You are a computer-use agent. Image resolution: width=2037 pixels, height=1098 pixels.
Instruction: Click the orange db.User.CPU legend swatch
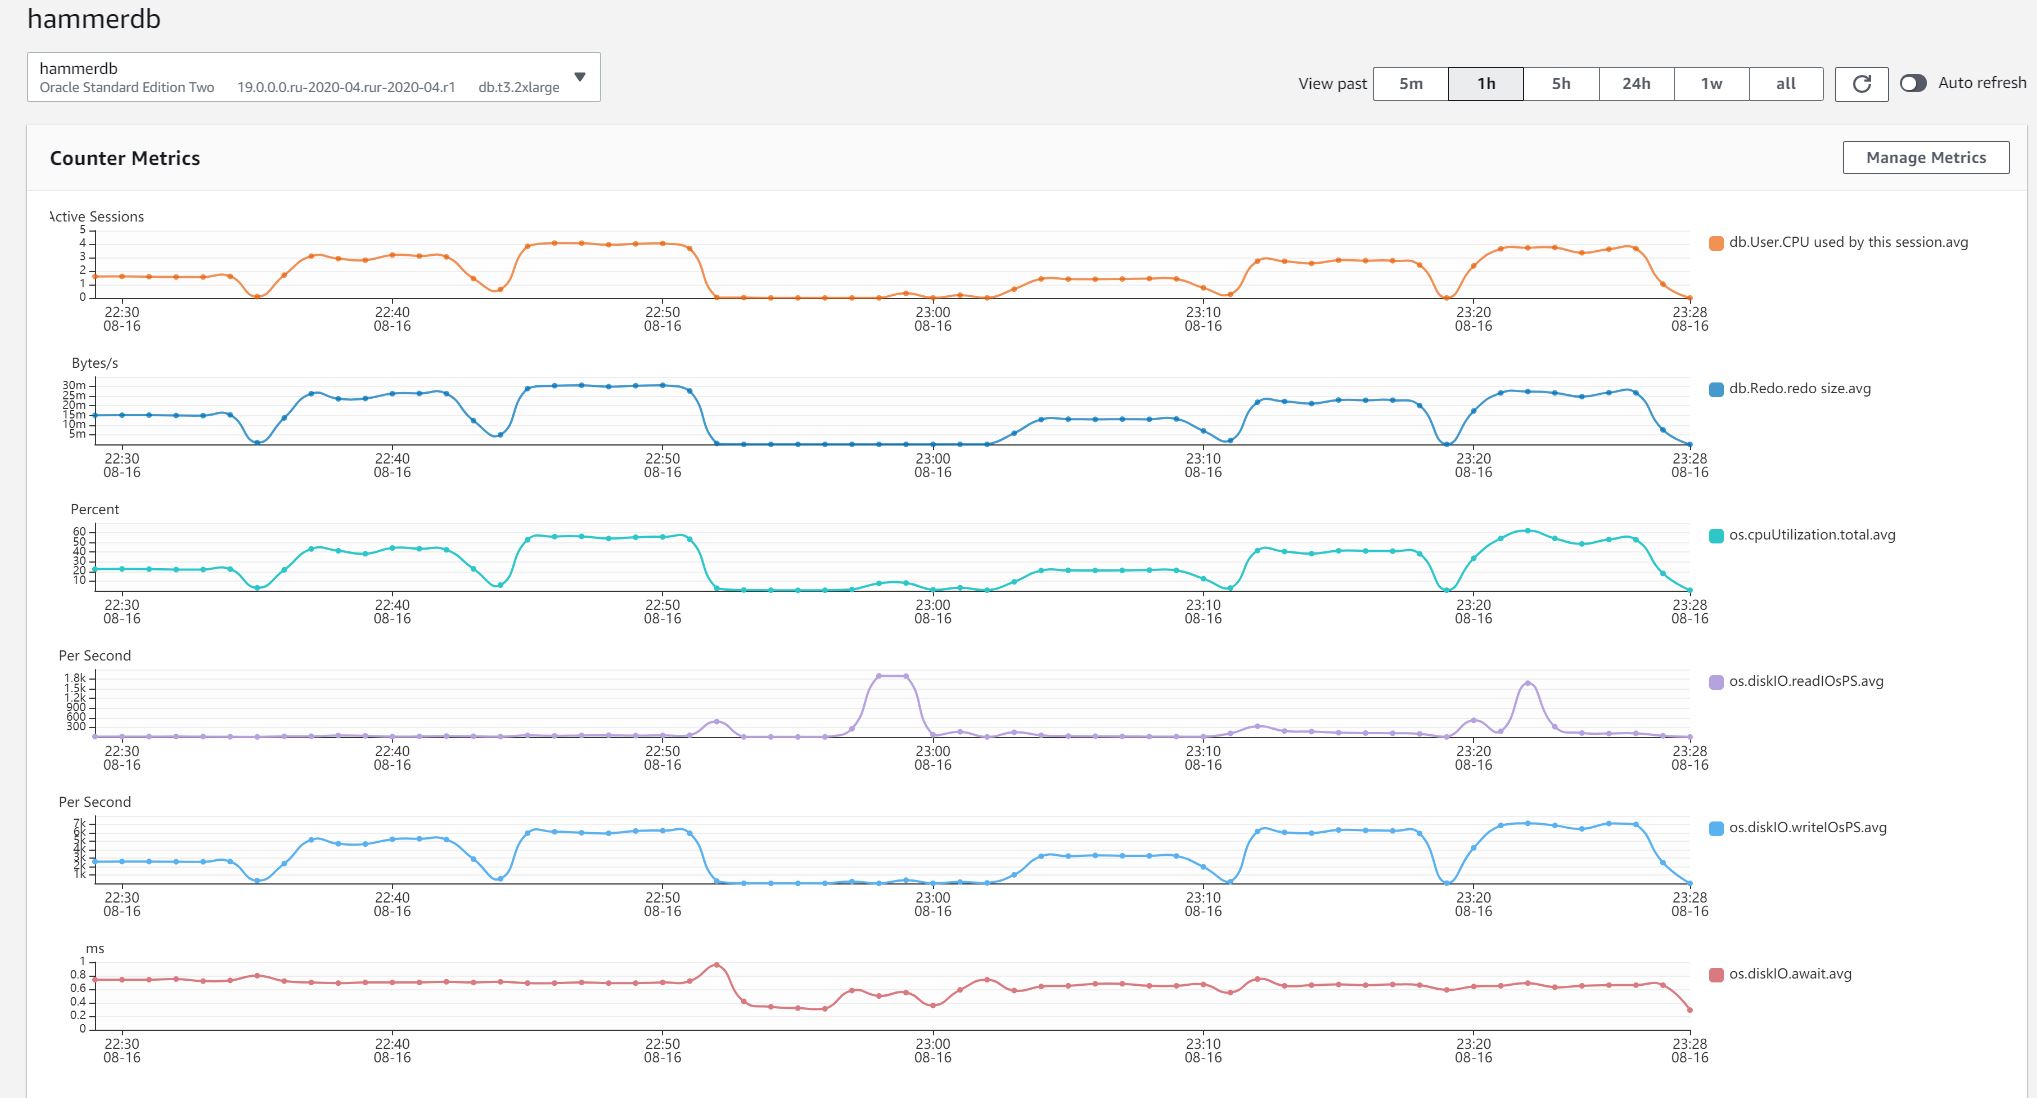pyautogui.click(x=1716, y=243)
